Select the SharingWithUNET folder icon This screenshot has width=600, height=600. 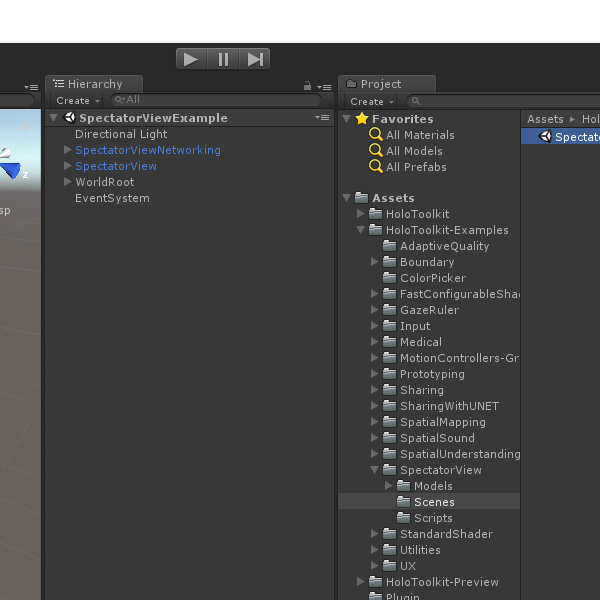coord(390,406)
